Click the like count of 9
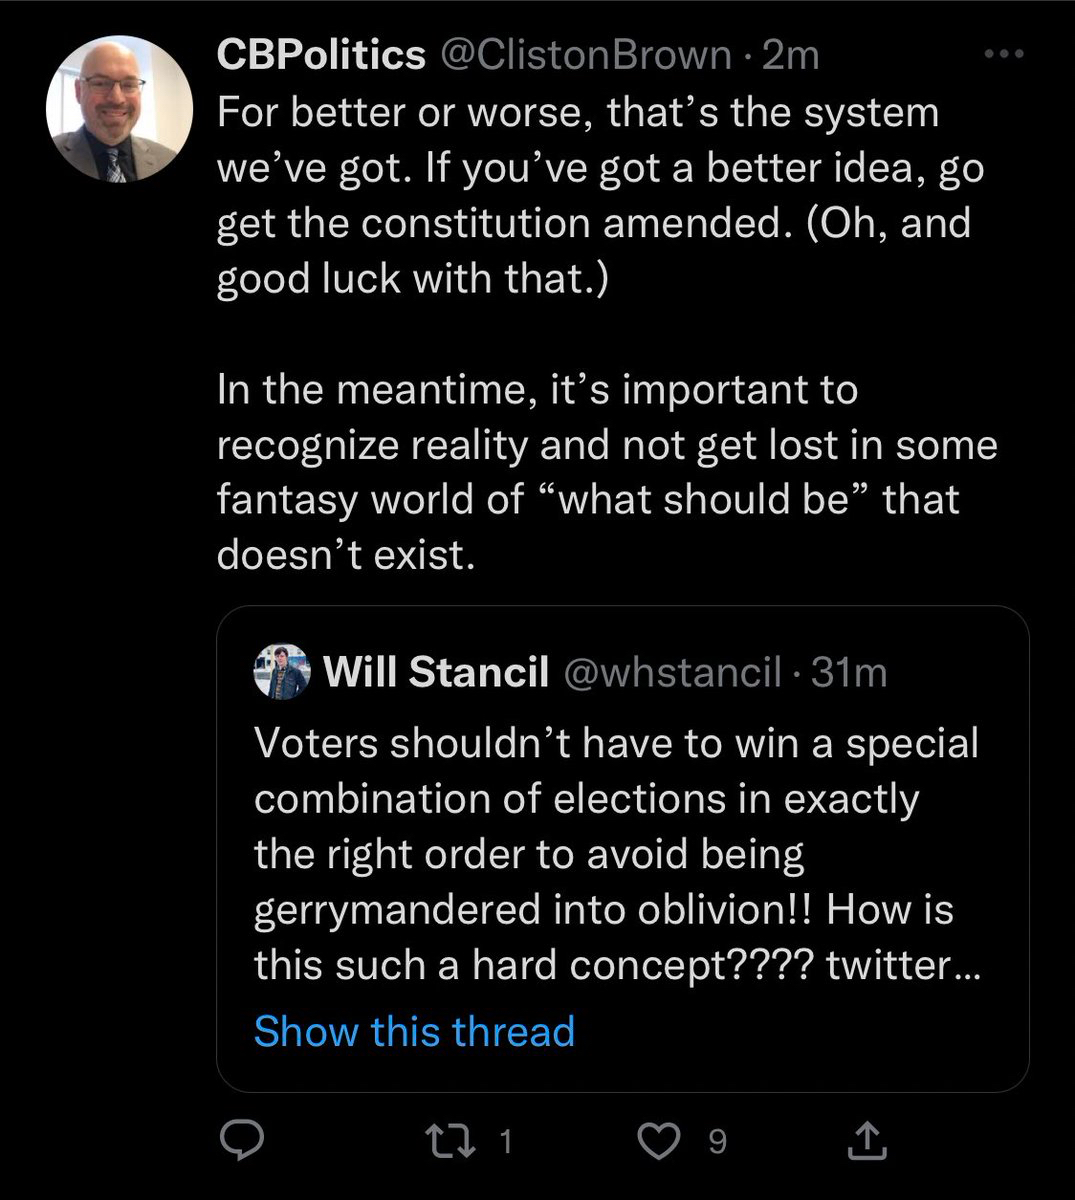The width and height of the screenshot is (1075, 1200). (717, 1141)
